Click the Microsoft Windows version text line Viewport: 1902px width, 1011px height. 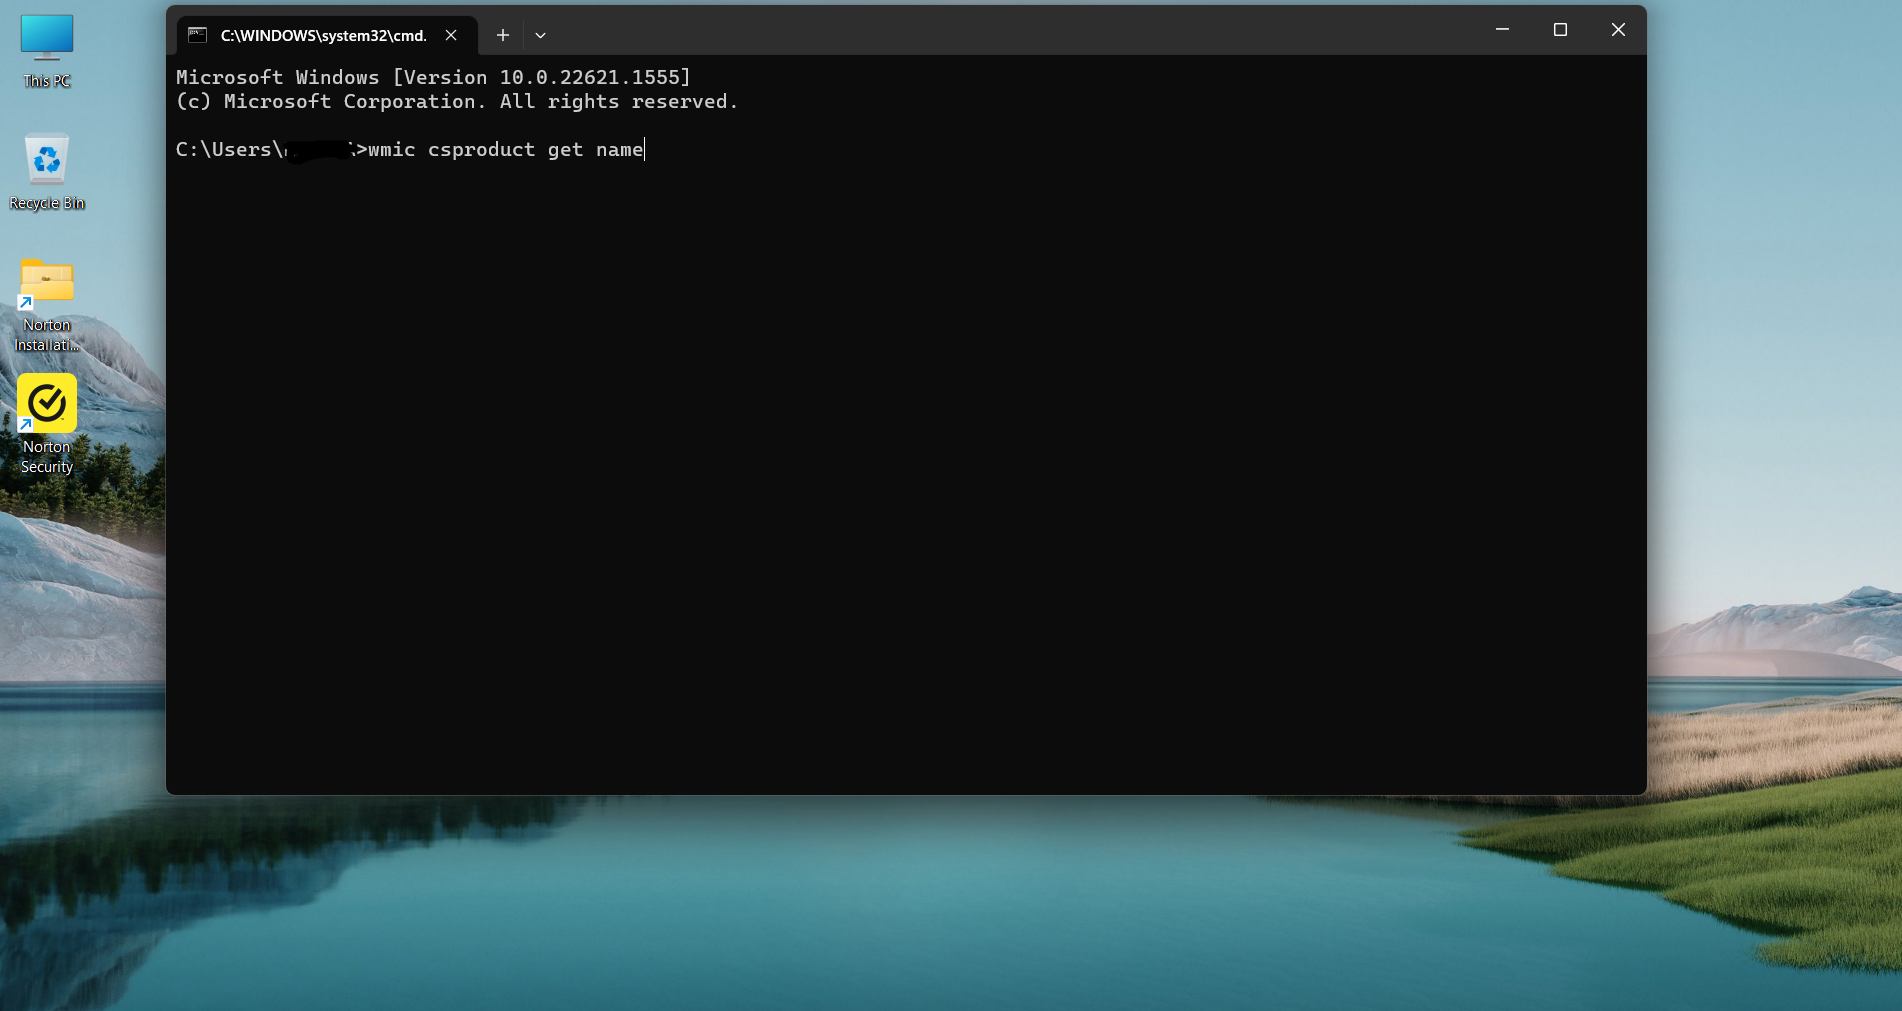pyautogui.click(x=433, y=78)
